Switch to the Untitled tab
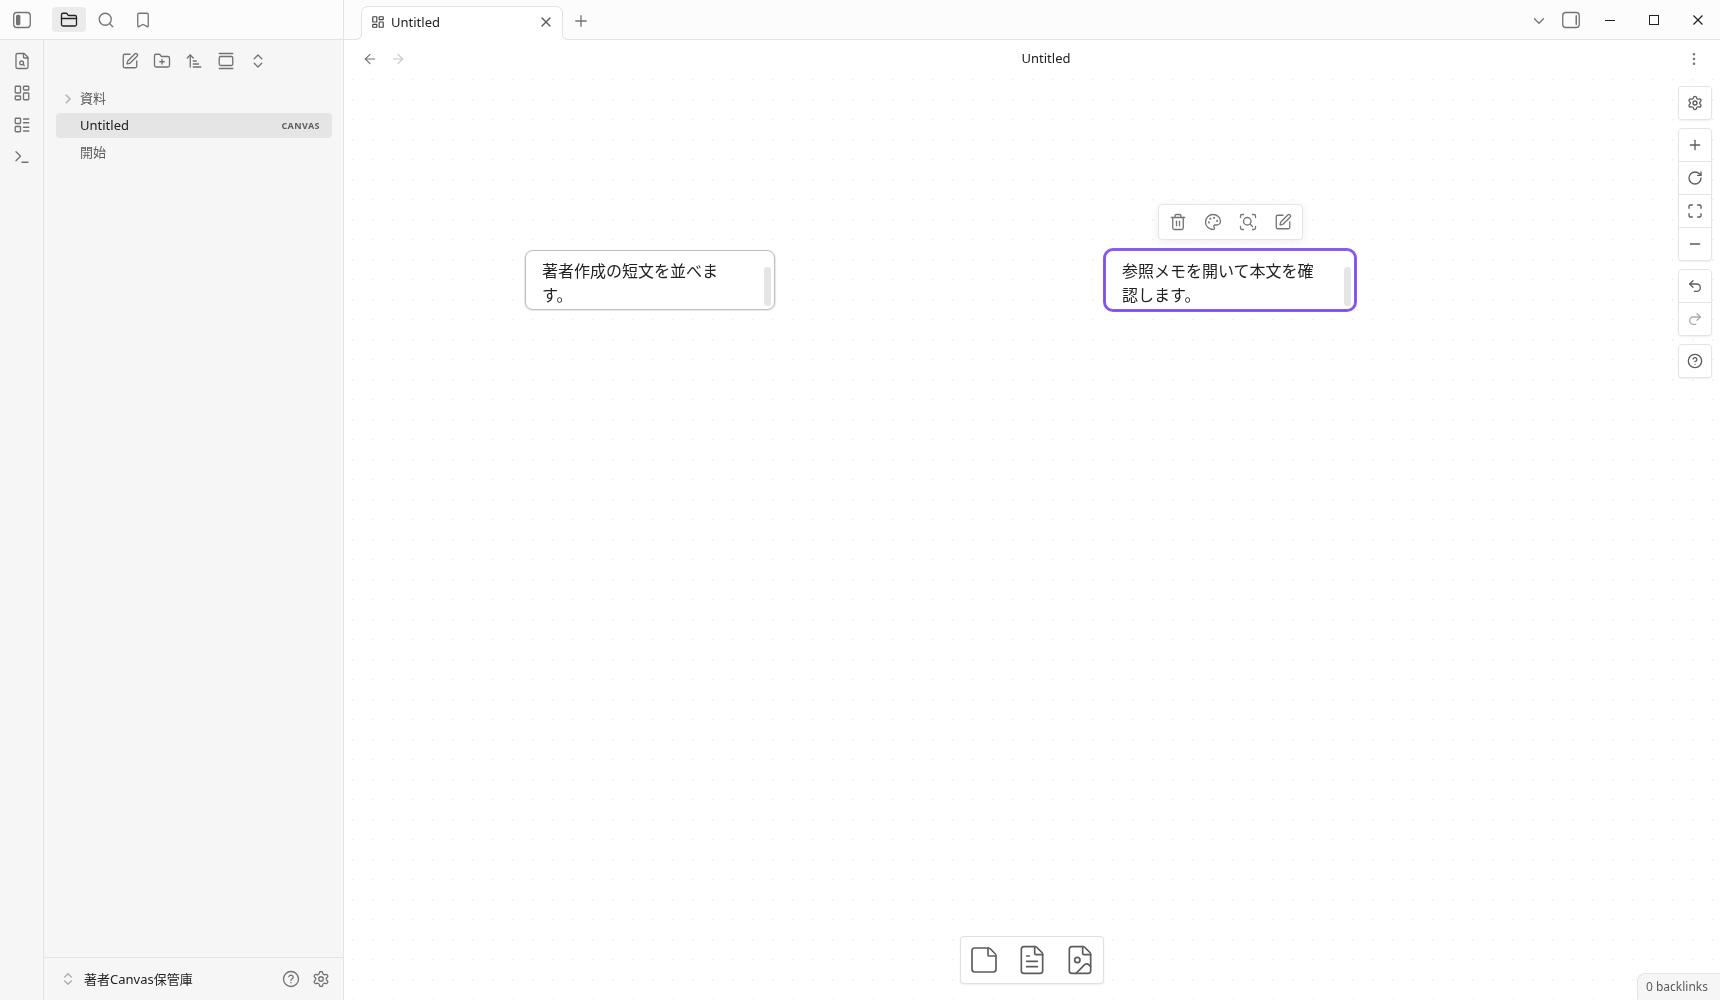Screen dimensions: 1720x1000 (461, 22)
